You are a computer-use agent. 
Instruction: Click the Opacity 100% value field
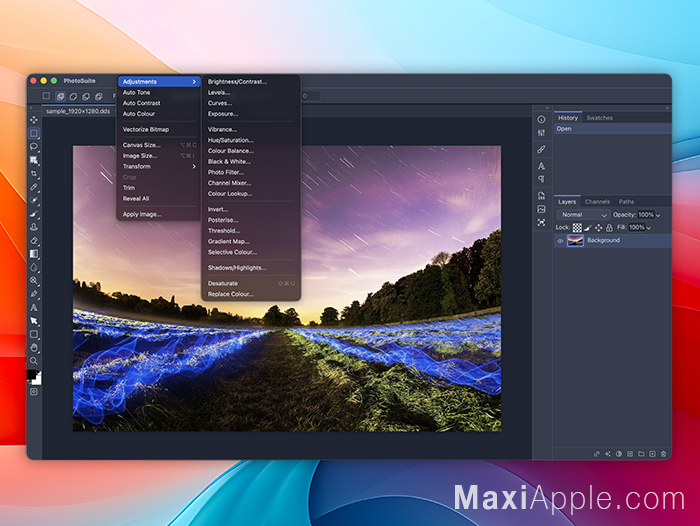coord(646,215)
